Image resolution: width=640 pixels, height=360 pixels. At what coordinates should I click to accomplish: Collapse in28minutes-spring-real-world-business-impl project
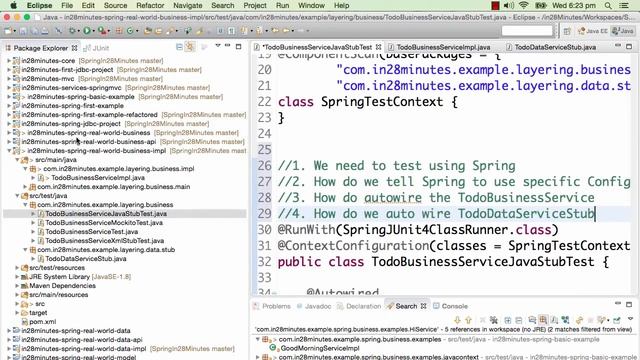(x=9, y=151)
